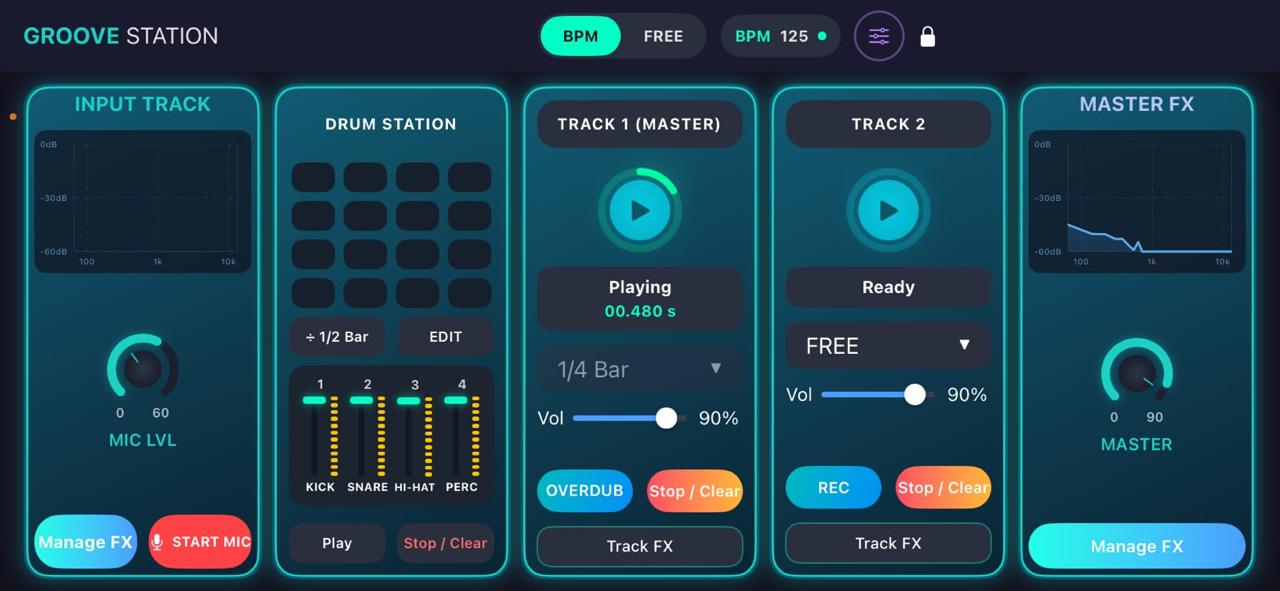The width and height of the screenshot is (1280, 591).
Task: Click the ÷ 1/2 Bar division button
Action: [337, 337]
